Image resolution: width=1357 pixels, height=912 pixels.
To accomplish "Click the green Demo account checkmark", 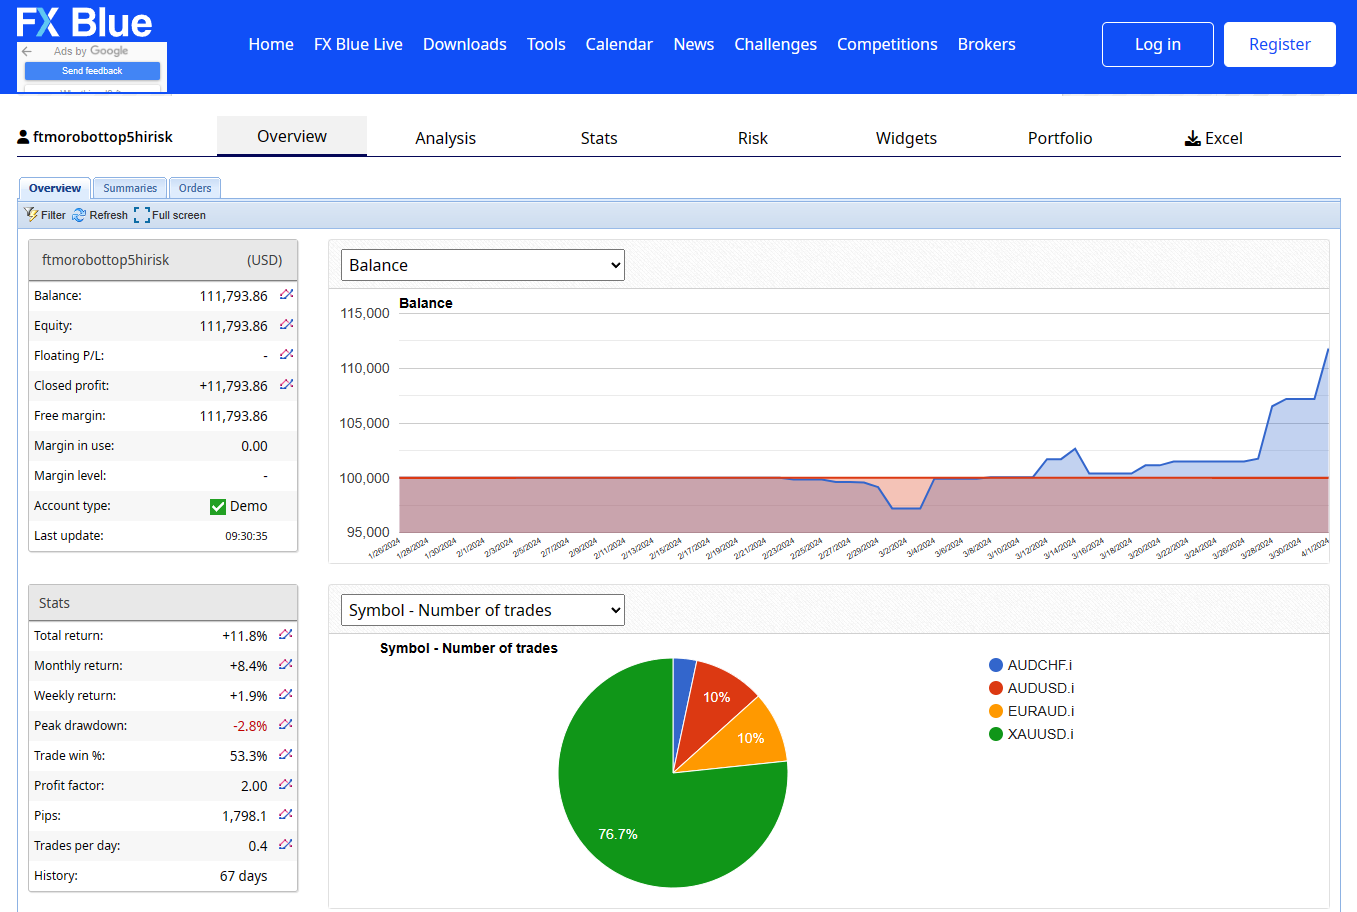I will click(218, 506).
